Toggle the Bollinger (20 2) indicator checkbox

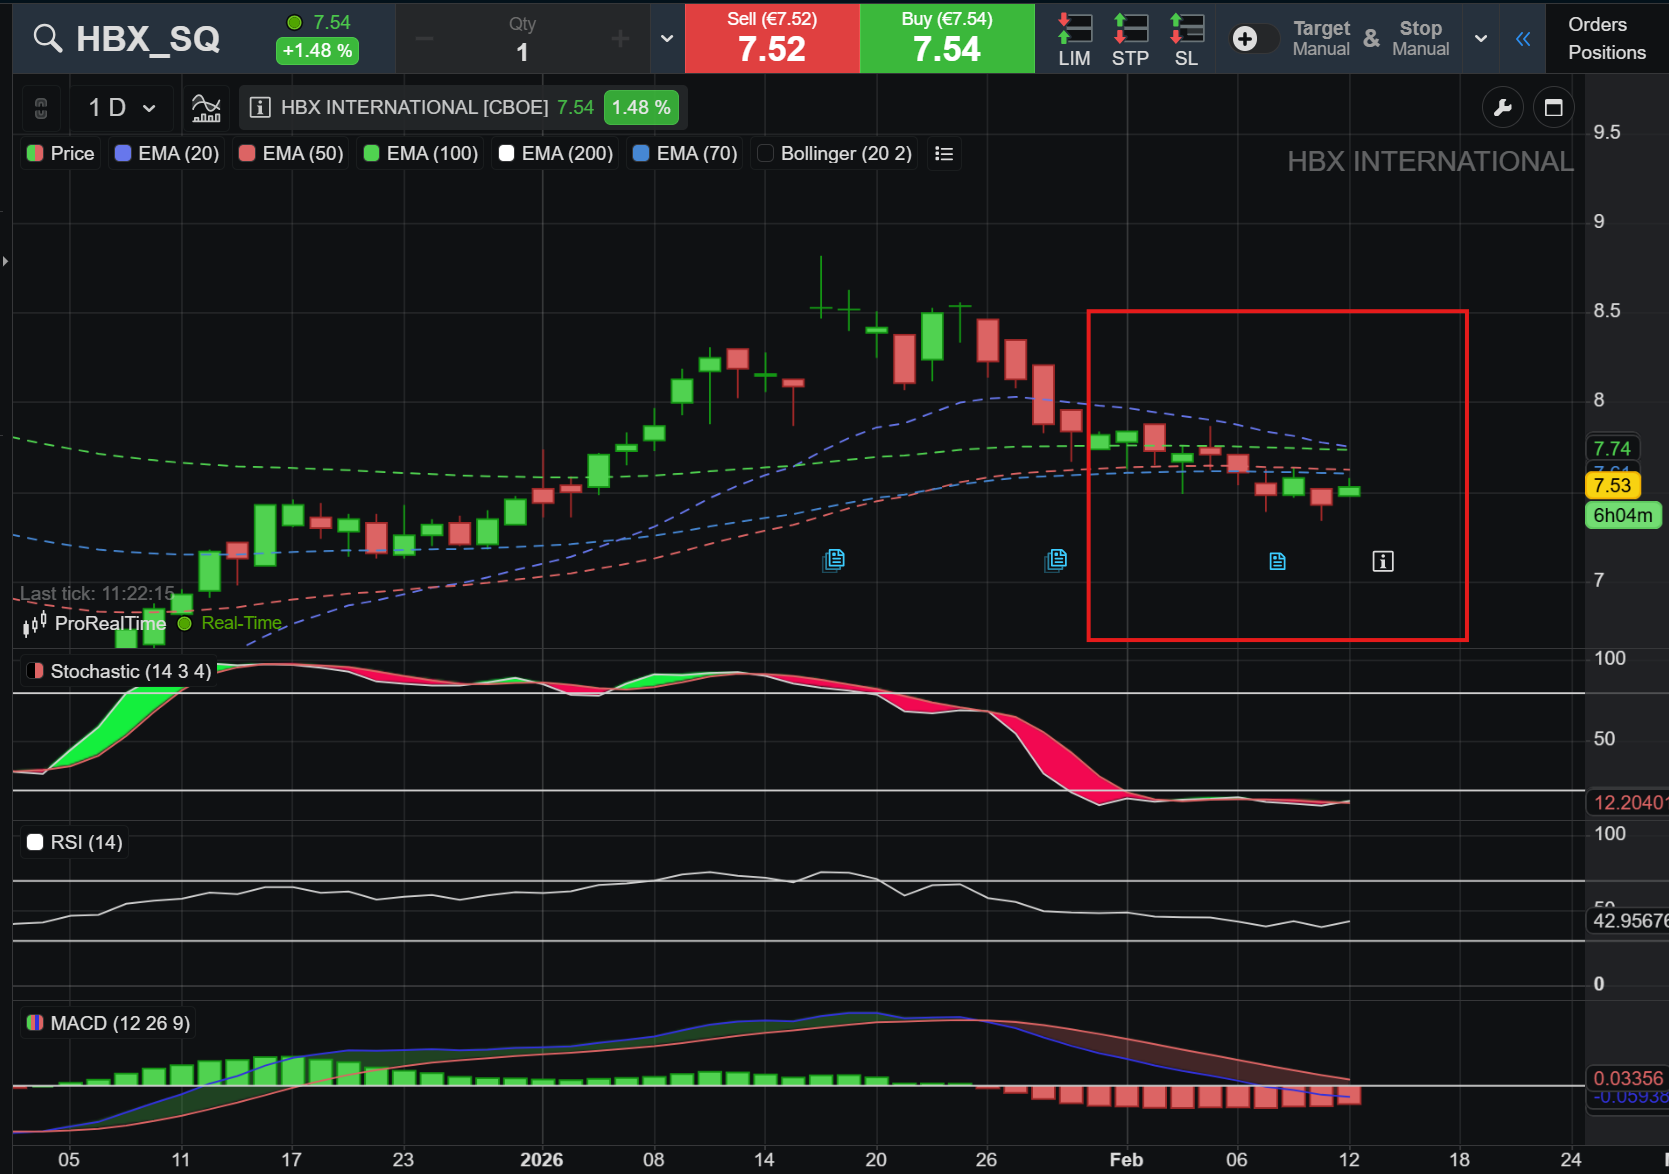click(x=766, y=153)
